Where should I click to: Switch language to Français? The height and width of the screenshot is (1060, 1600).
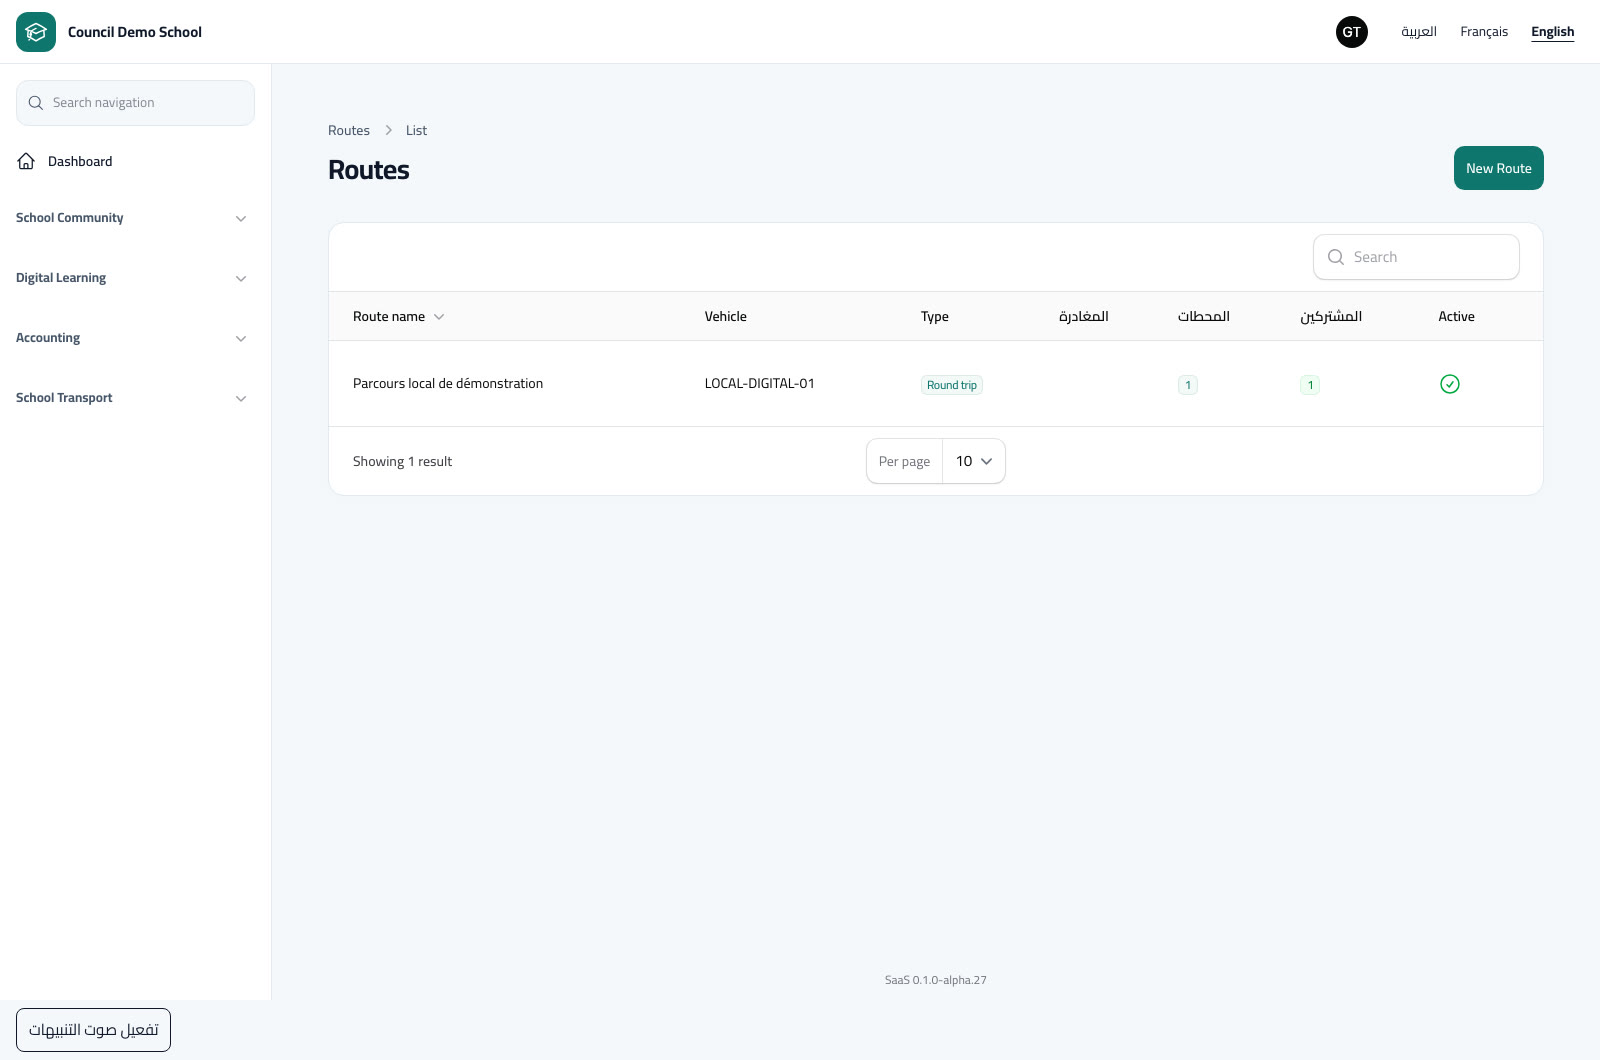point(1484,32)
